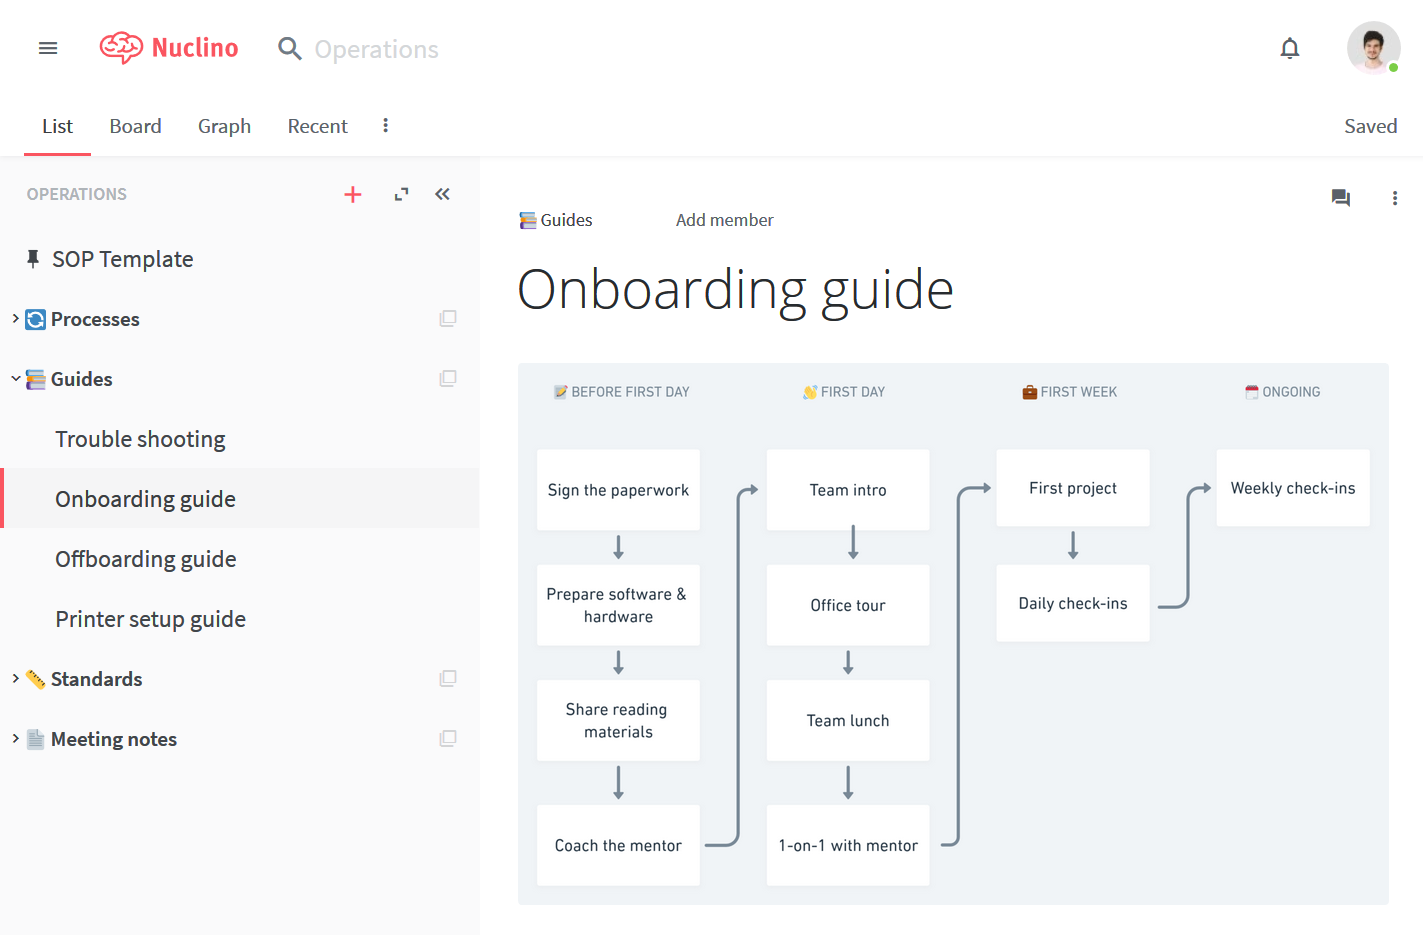Open the duplicate icon next to Guides
The width and height of the screenshot is (1423, 935).
point(448,378)
